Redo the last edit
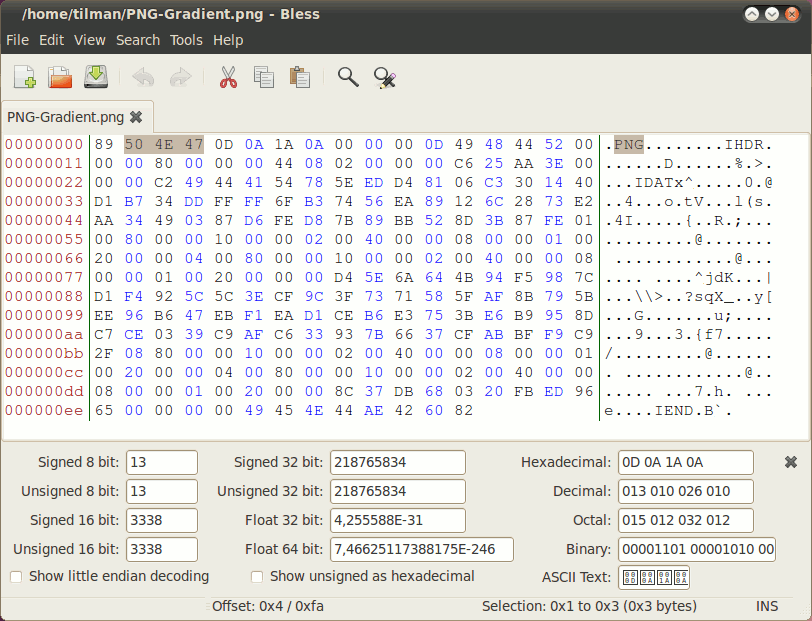Screen dimensions: 812x621 (179, 77)
